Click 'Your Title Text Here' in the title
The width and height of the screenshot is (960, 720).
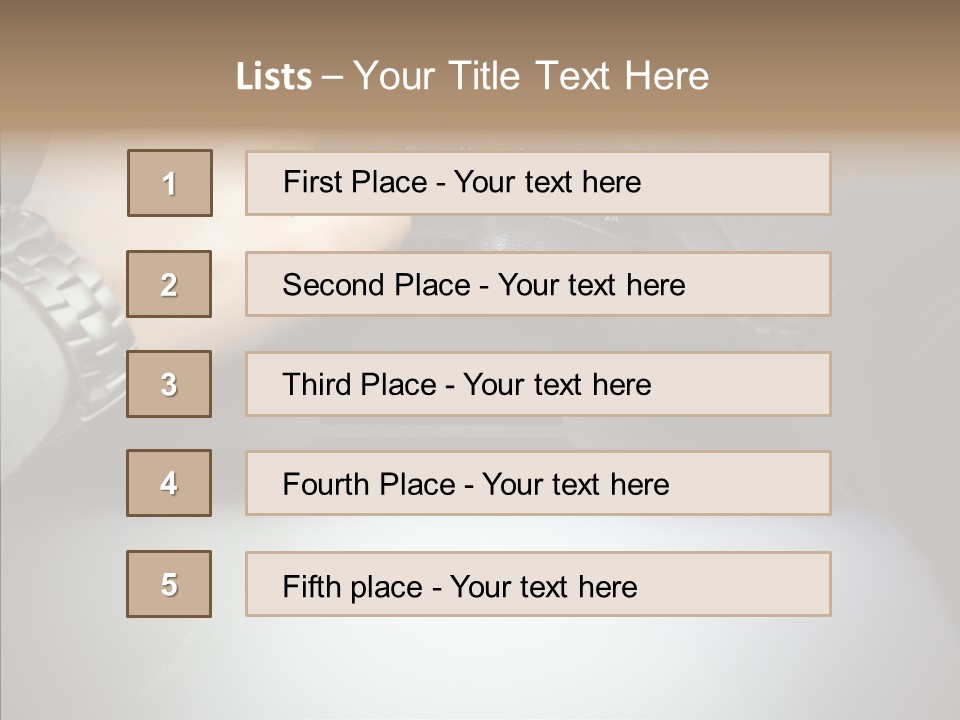(531, 76)
